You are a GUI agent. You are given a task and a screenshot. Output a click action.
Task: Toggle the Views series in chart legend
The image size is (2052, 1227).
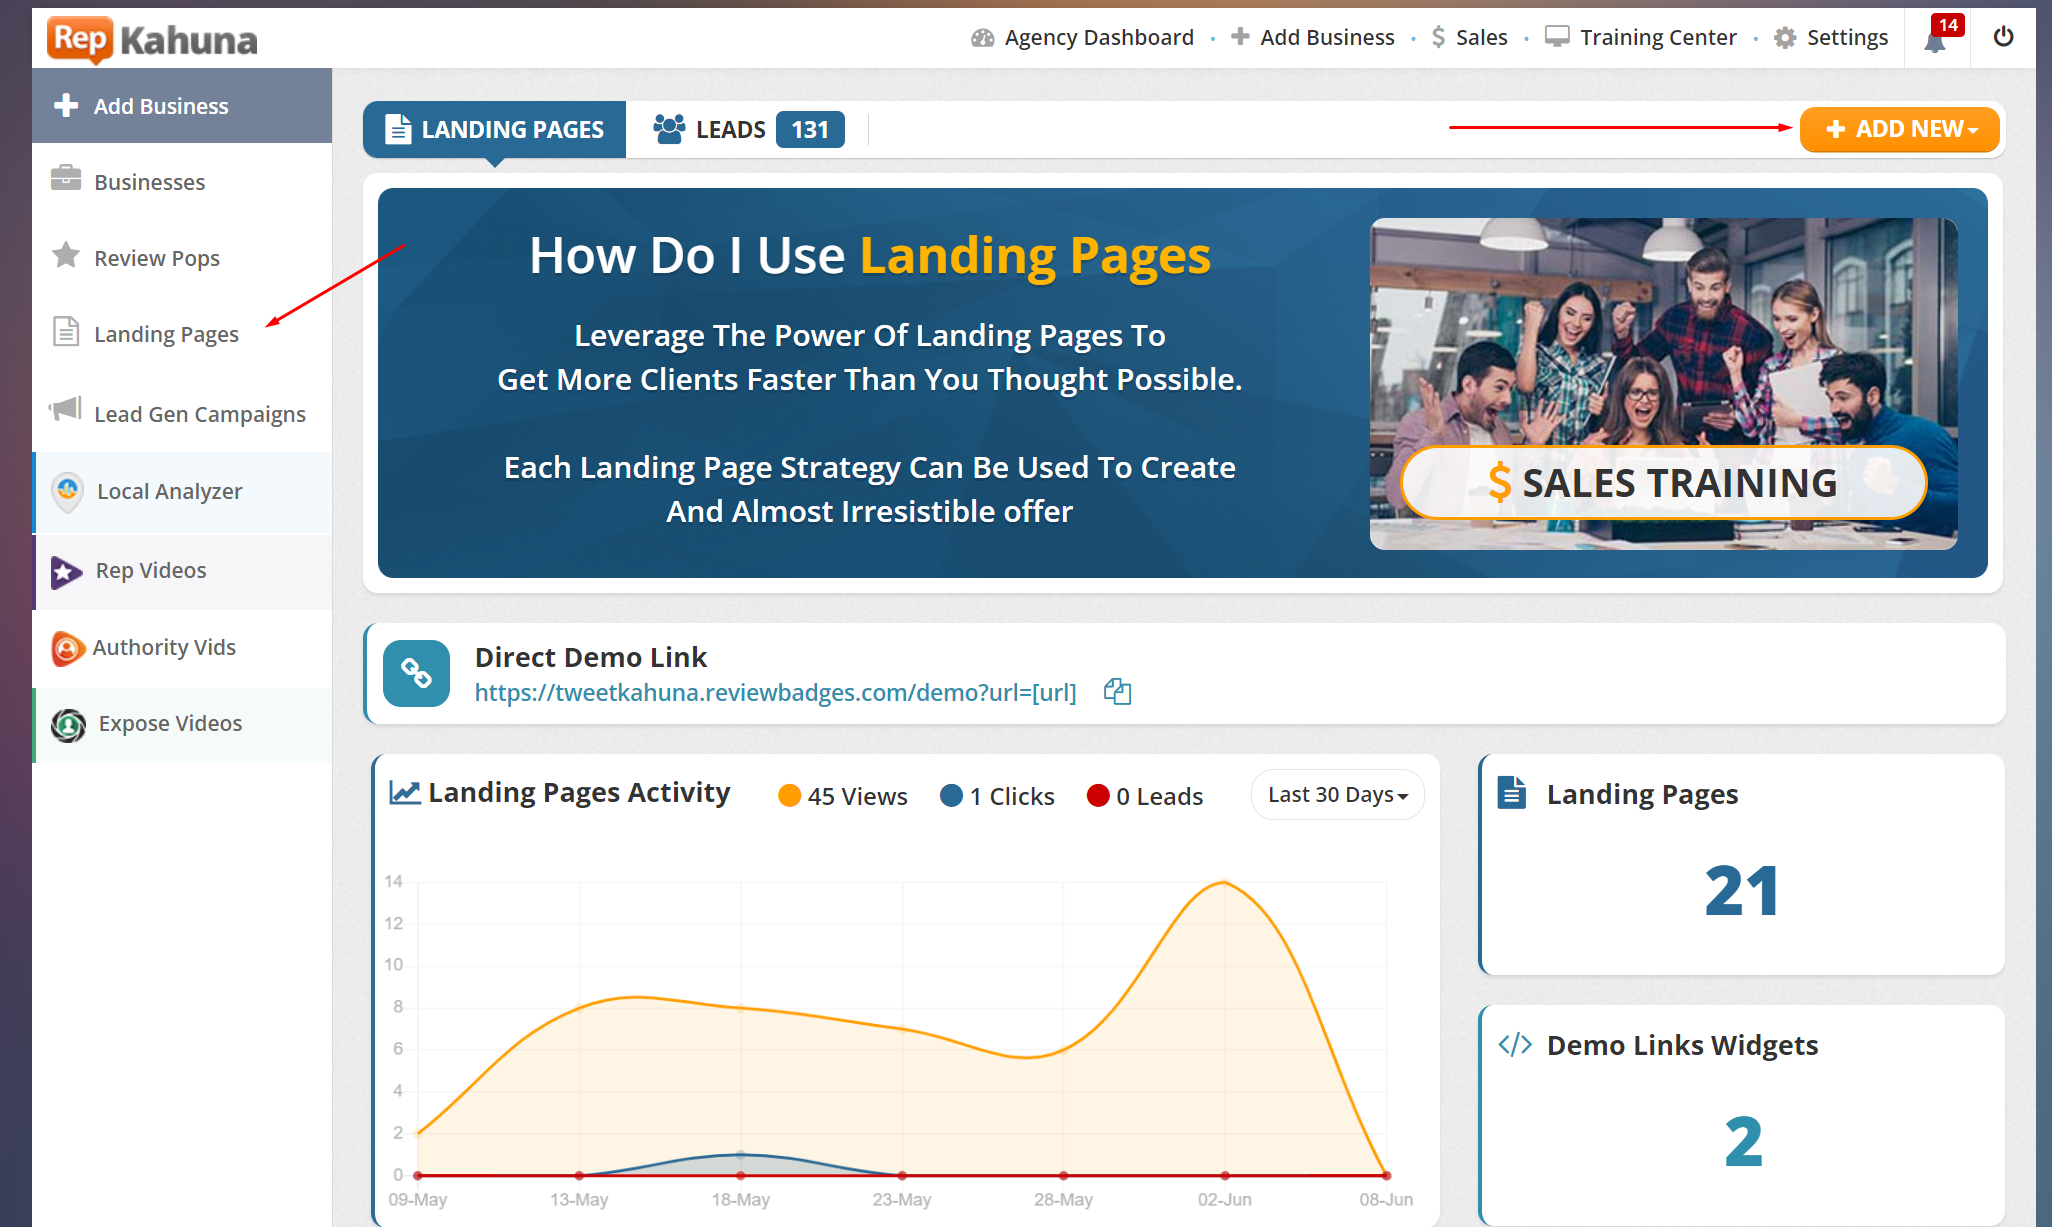[843, 796]
